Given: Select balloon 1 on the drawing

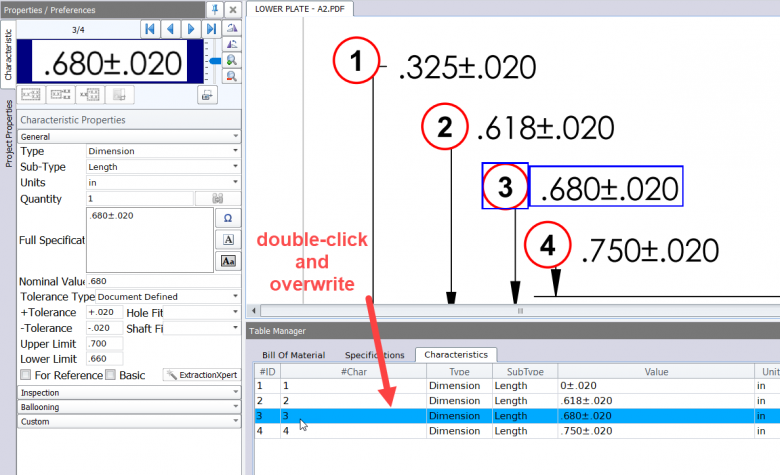Looking at the screenshot, I should tap(356, 60).
